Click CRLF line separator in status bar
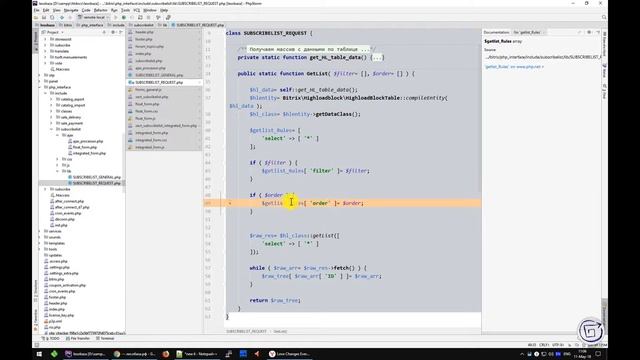 (x=544, y=345)
